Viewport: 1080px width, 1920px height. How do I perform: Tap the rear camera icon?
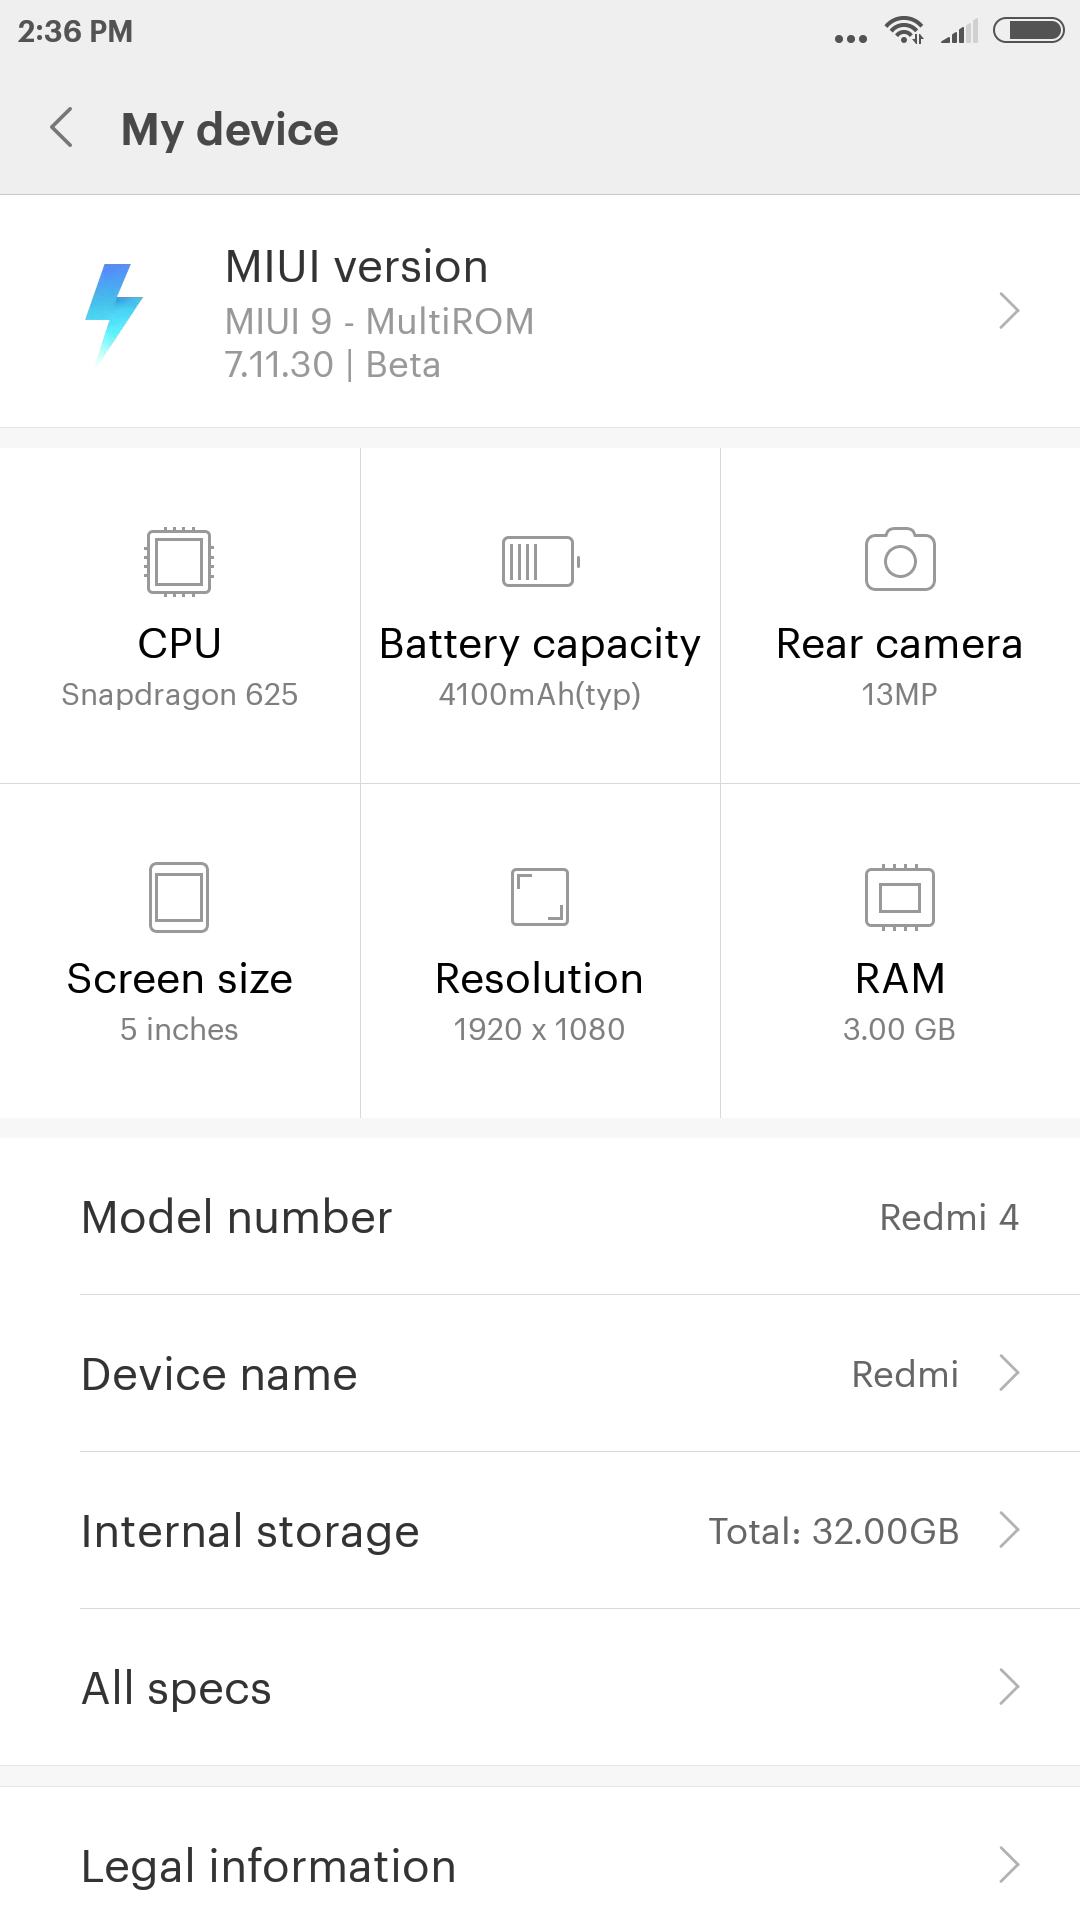coord(900,560)
